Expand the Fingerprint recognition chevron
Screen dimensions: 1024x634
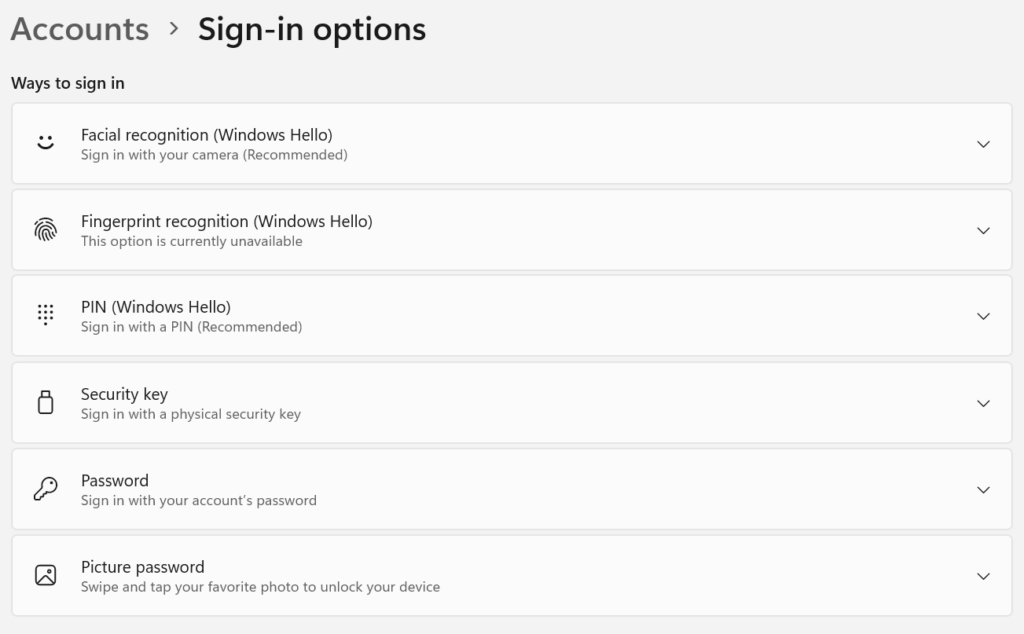[983, 230]
